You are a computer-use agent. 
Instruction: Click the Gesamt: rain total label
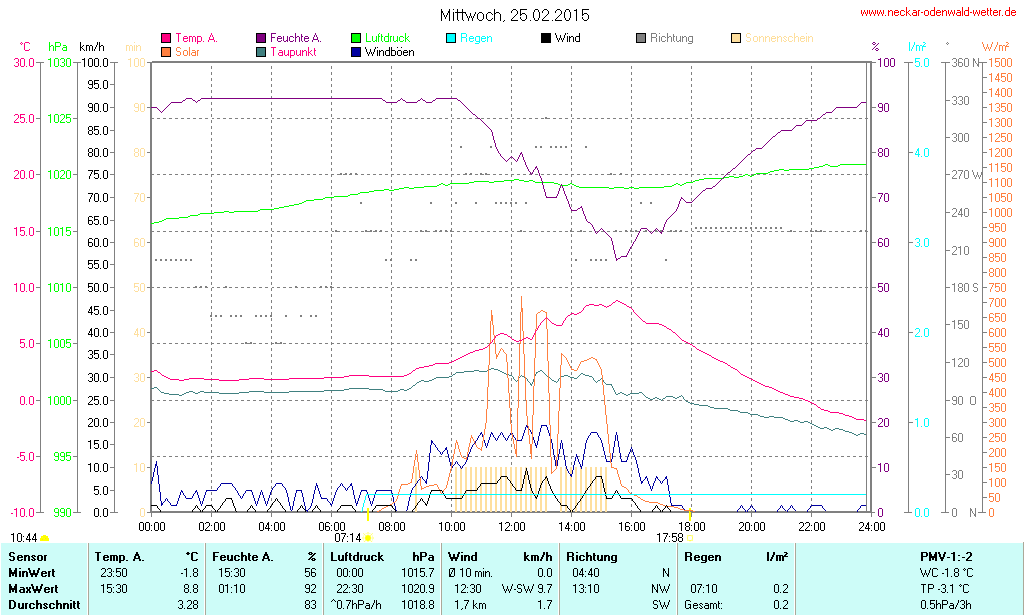pyautogui.click(x=702, y=604)
